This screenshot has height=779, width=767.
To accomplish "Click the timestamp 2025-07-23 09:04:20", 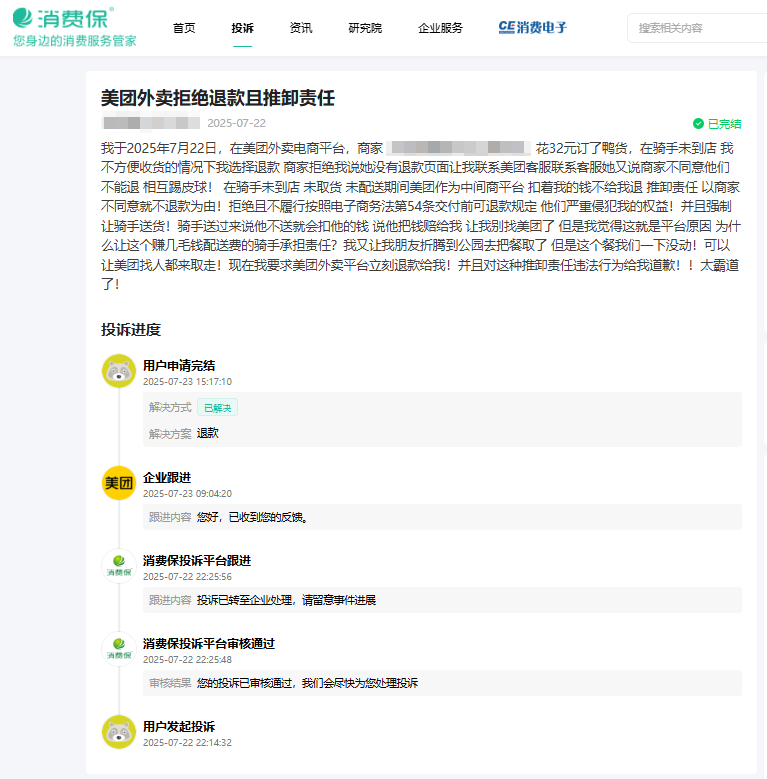I will (187, 493).
